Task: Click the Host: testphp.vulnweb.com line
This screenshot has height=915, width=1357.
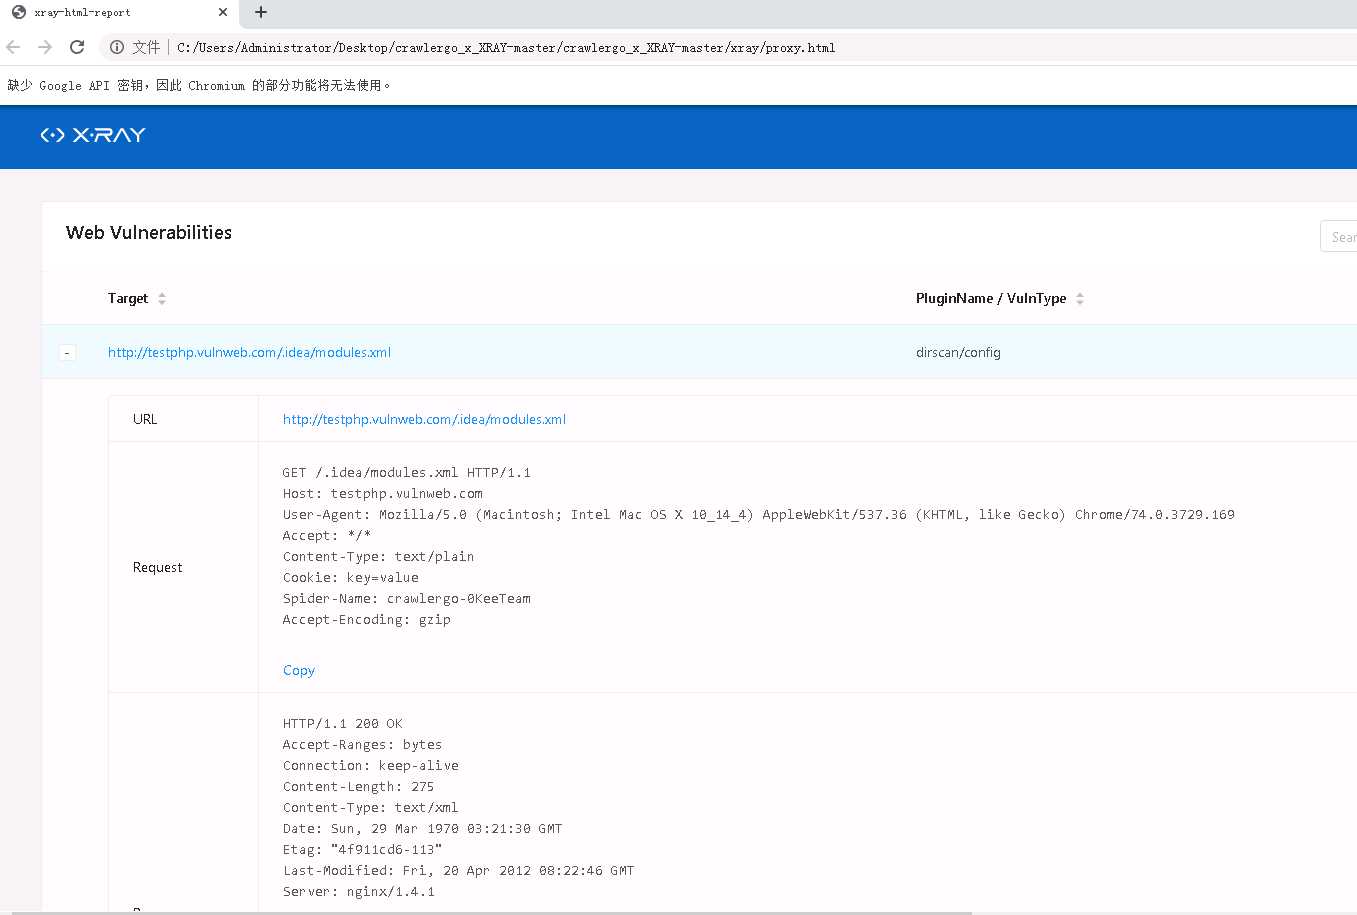Action: click(x=383, y=493)
